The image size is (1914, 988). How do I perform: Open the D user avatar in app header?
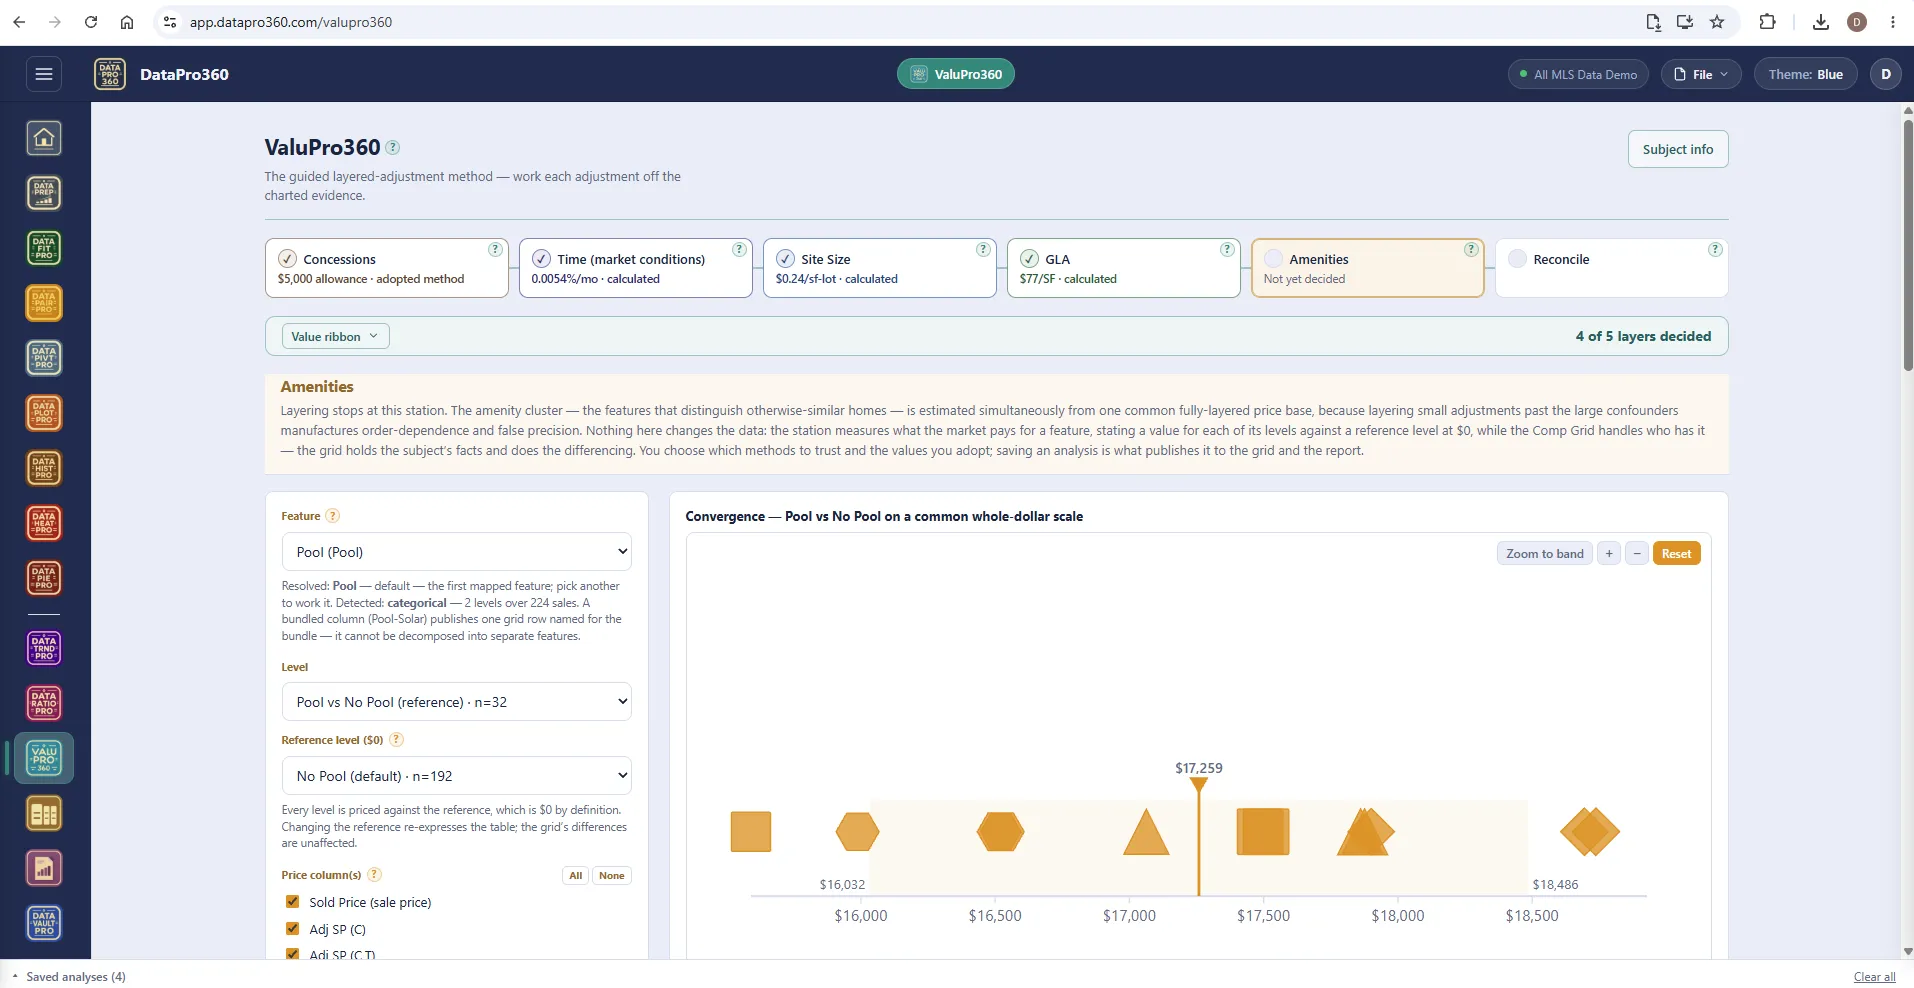click(x=1886, y=74)
